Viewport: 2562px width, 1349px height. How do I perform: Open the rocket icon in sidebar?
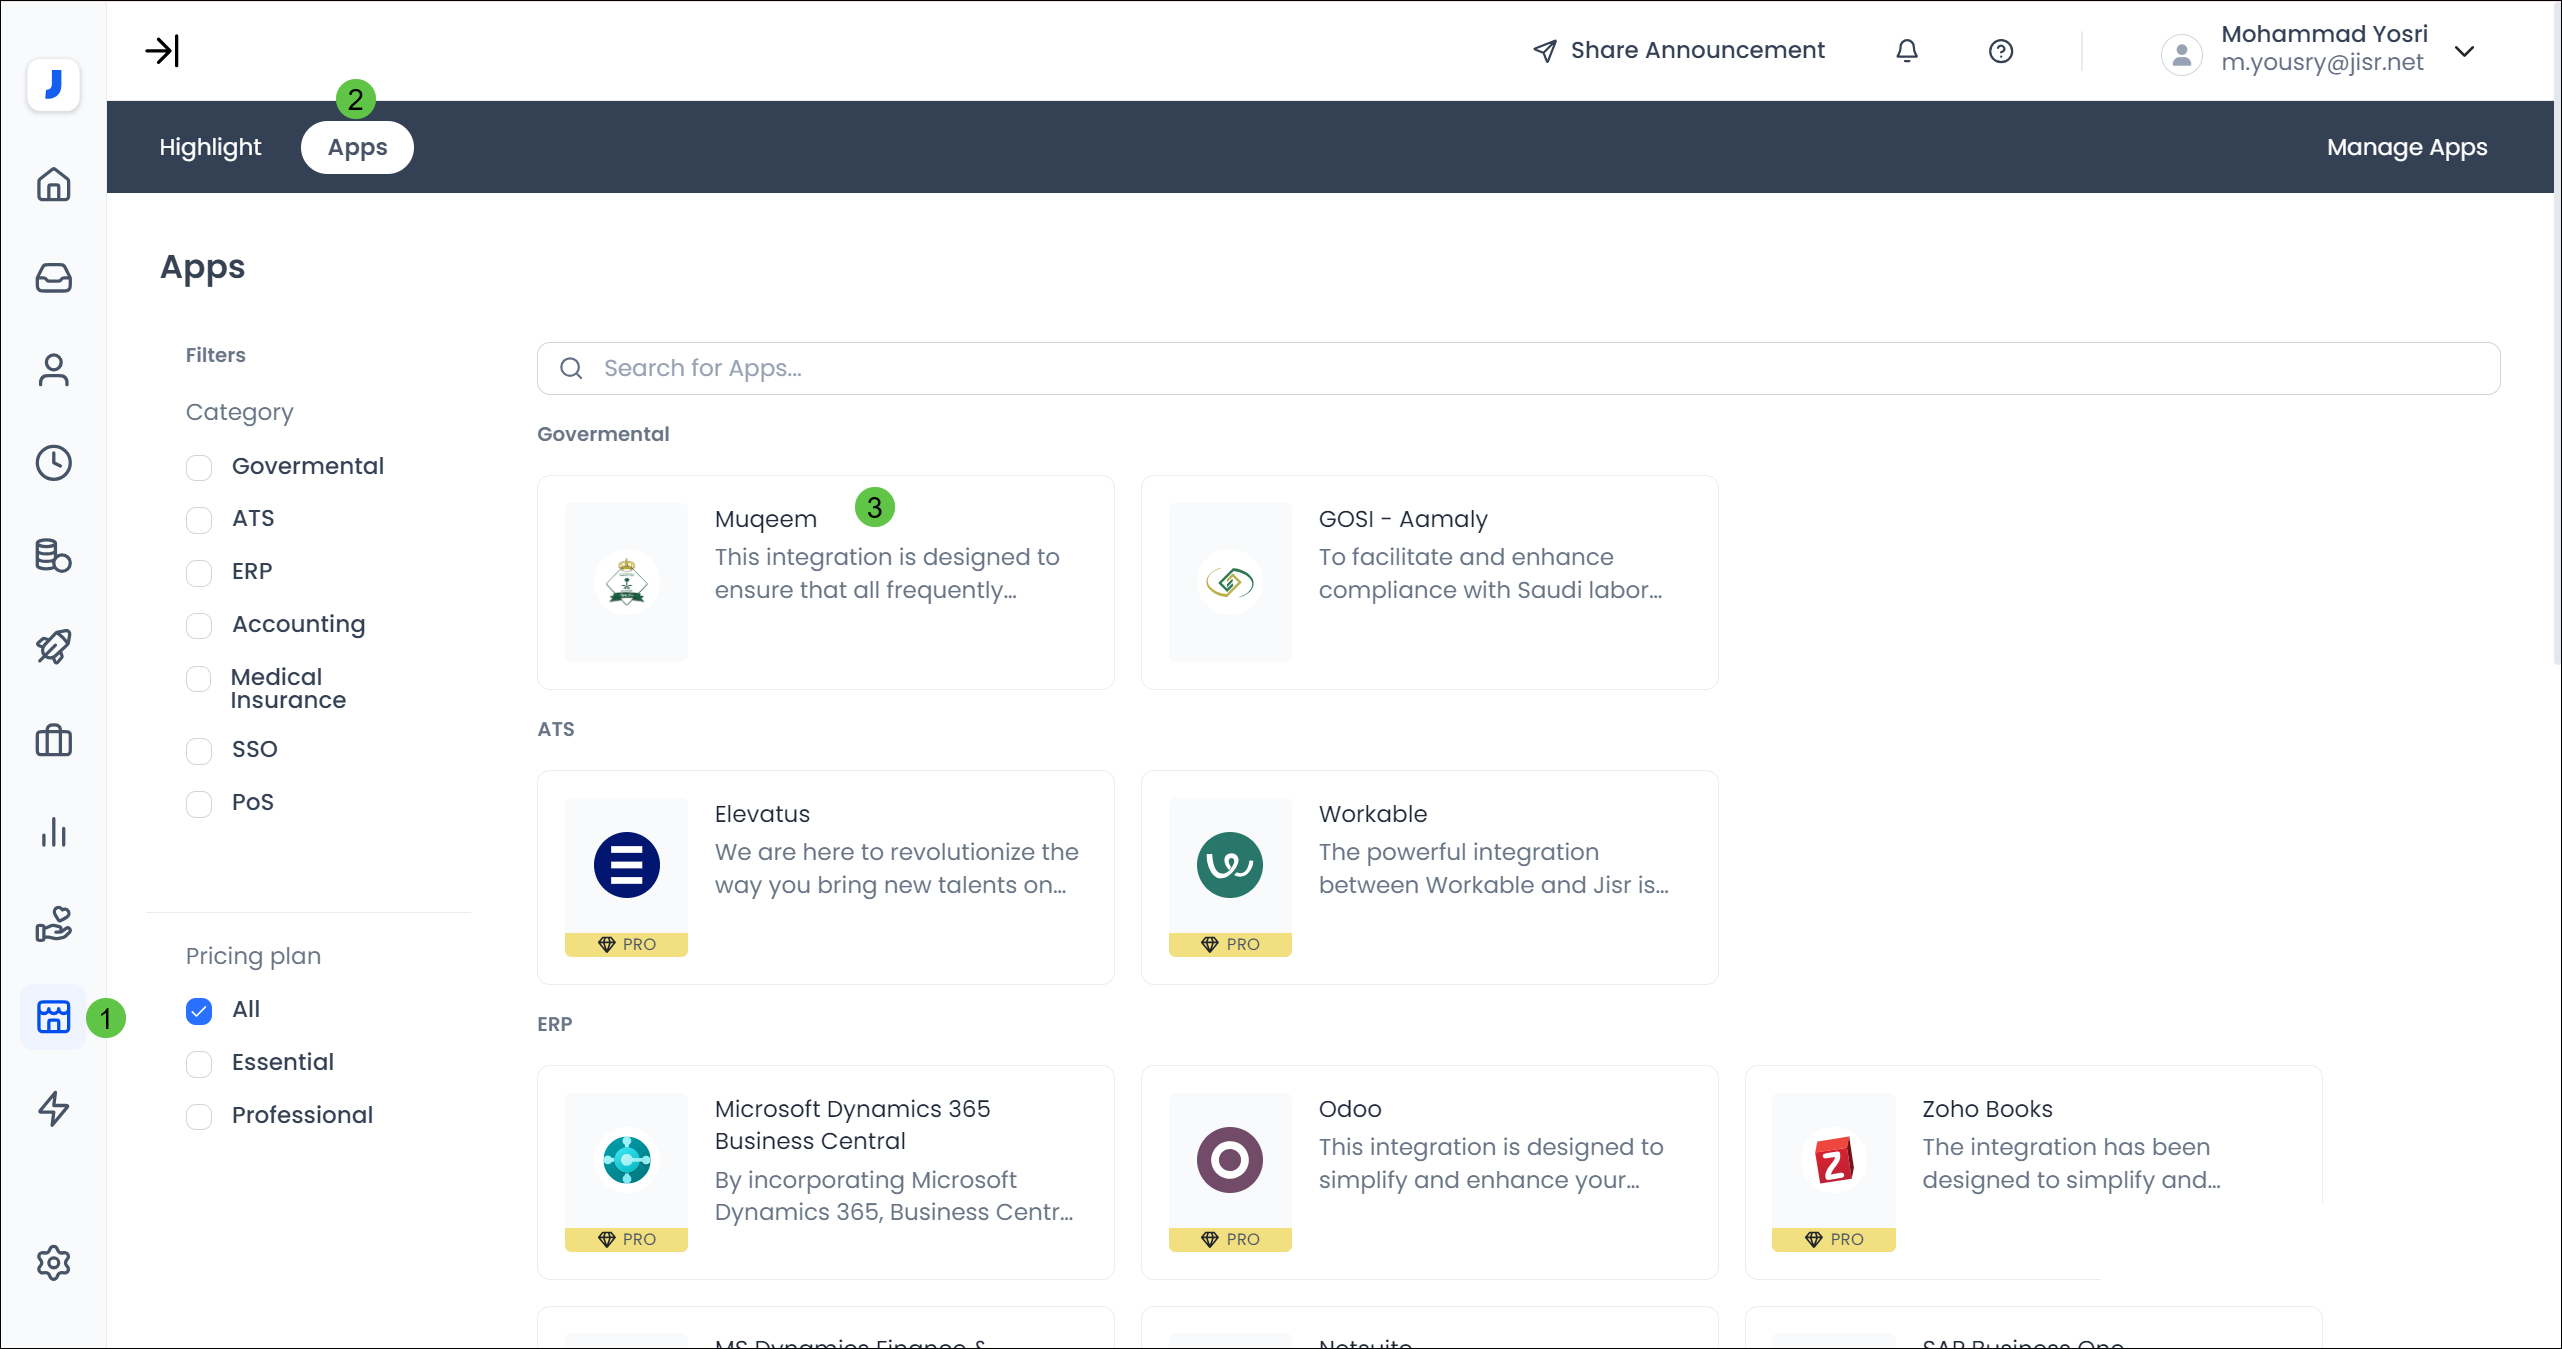pos(53,647)
